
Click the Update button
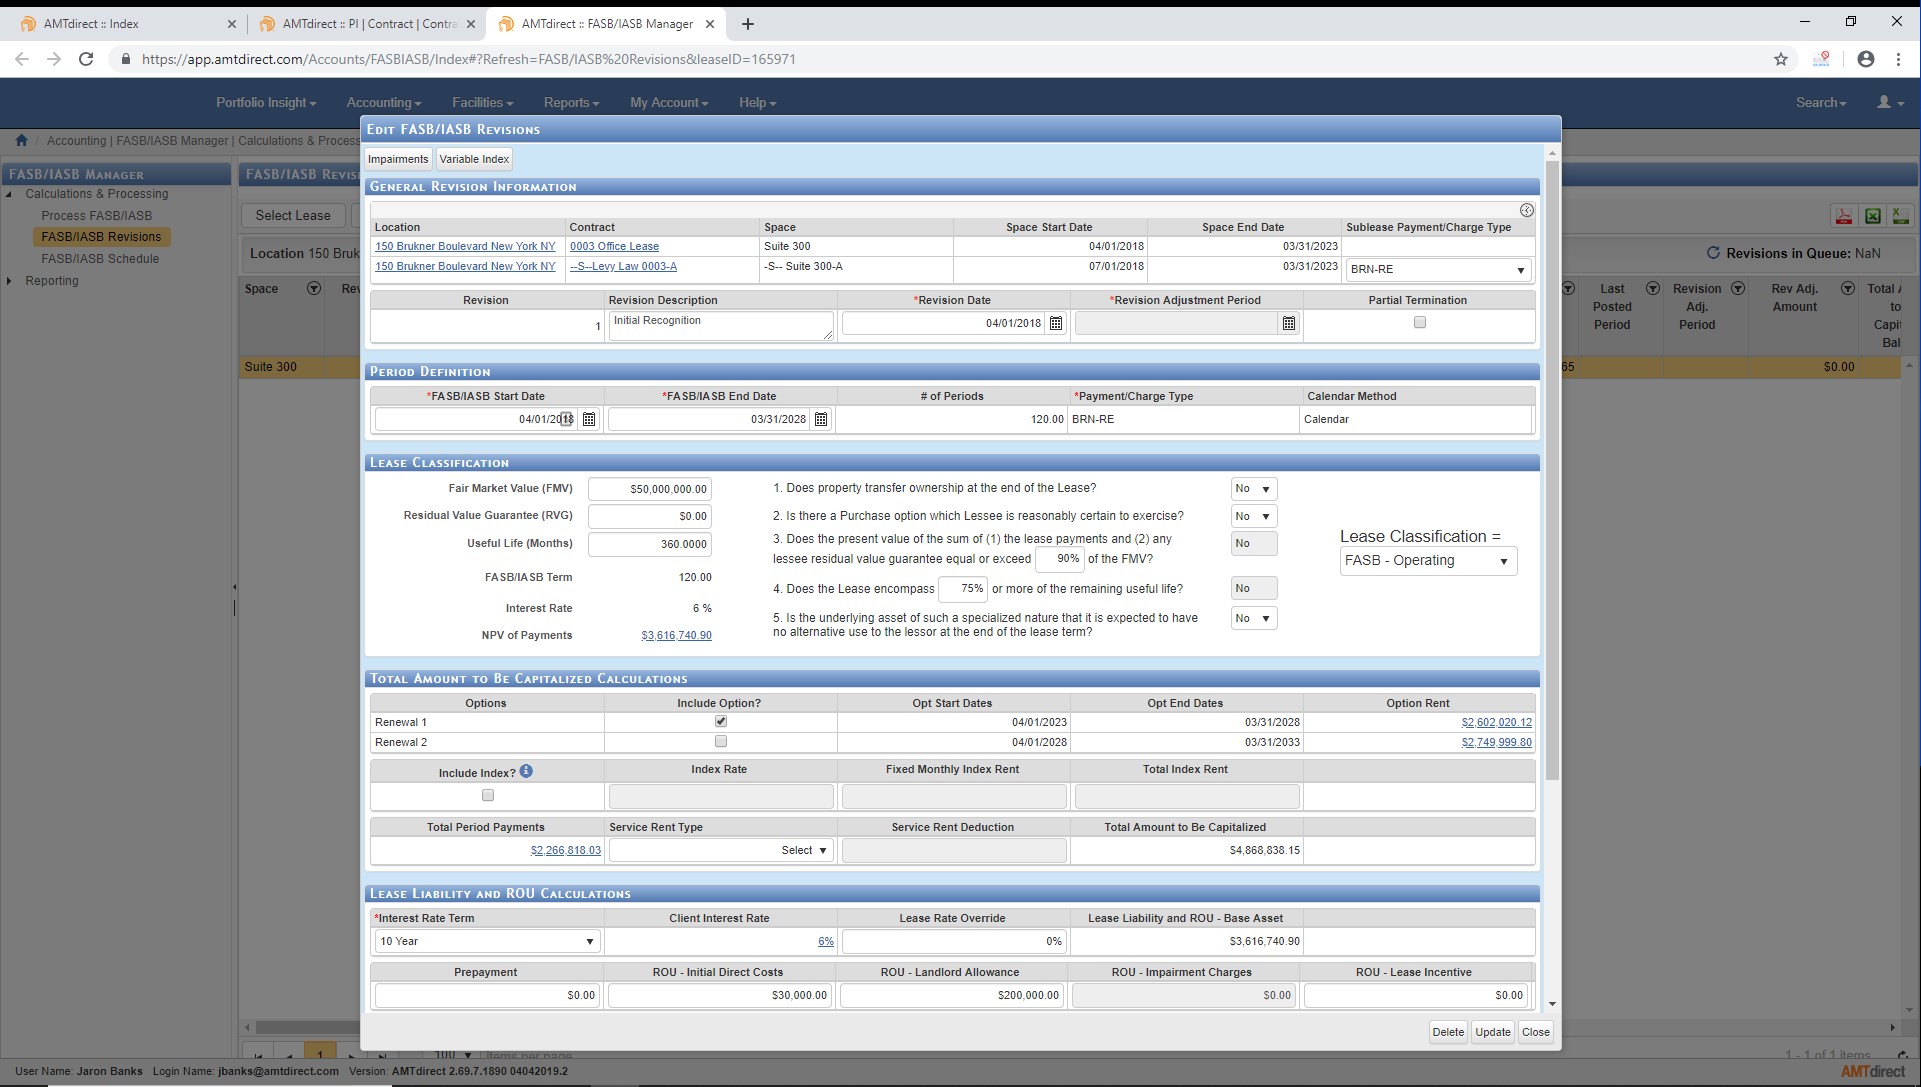1492,1032
